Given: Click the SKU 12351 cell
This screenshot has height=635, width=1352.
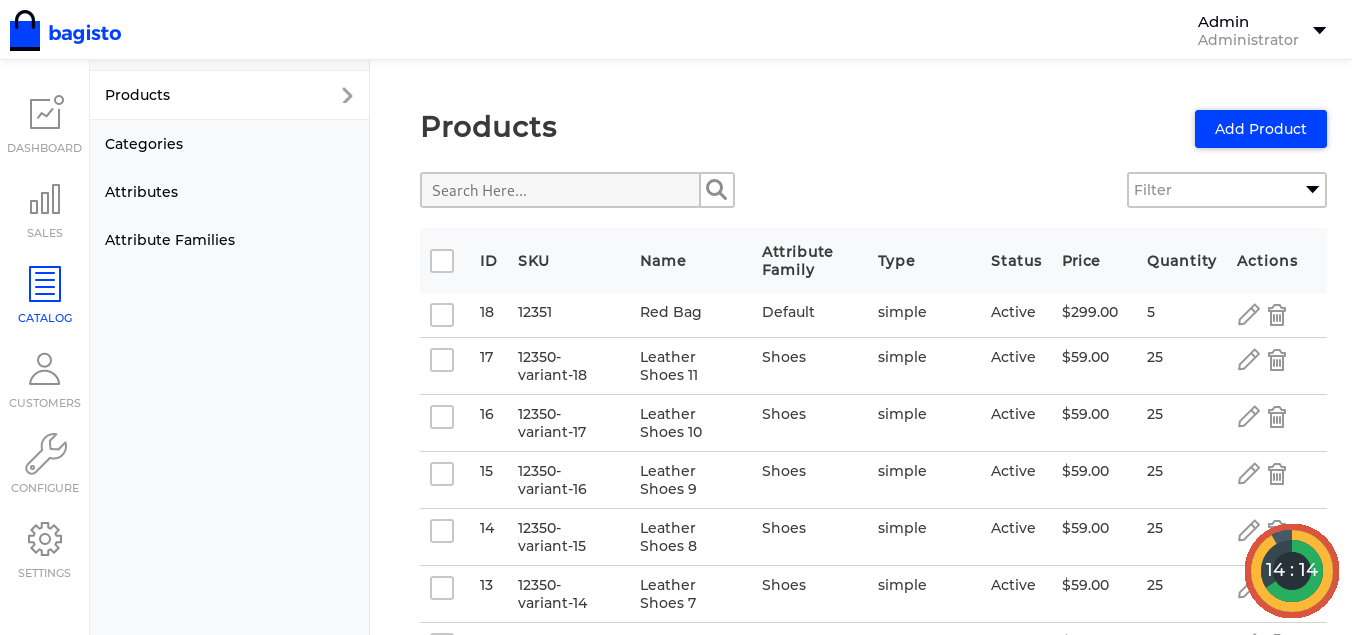Looking at the screenshot, I should 535,312.
